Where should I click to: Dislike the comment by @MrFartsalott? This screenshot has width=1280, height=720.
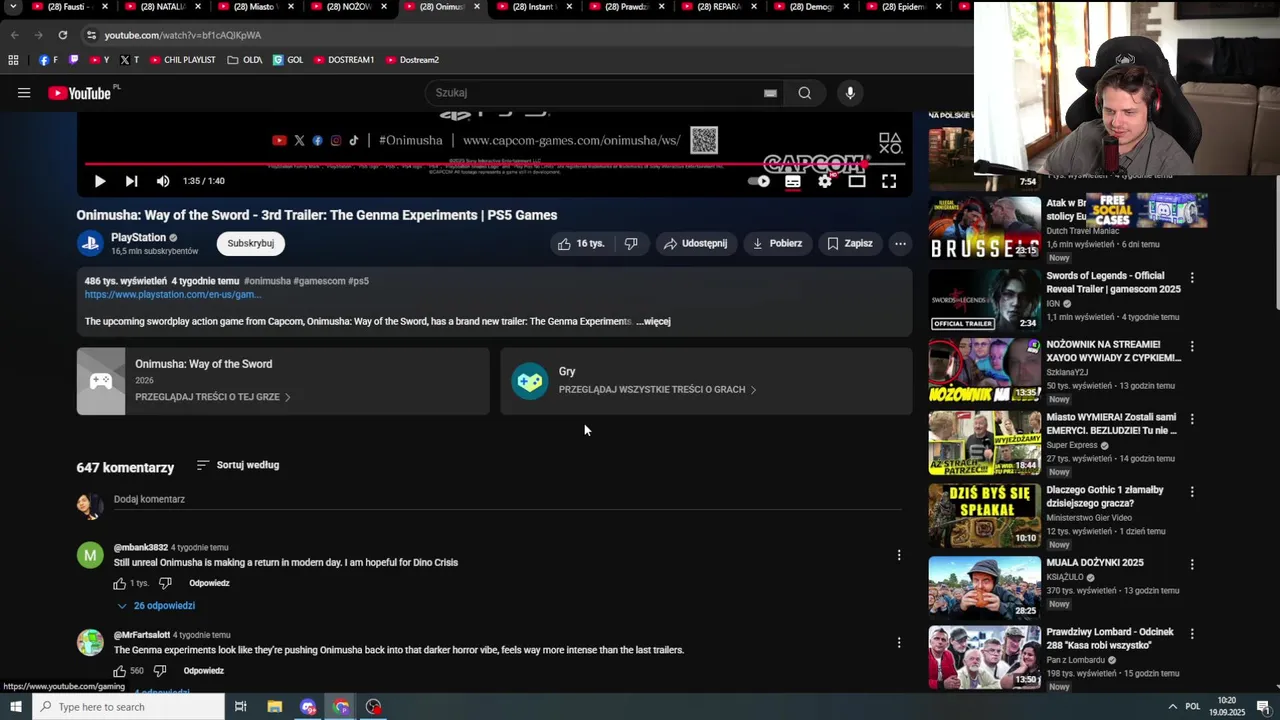pos(159,671)
